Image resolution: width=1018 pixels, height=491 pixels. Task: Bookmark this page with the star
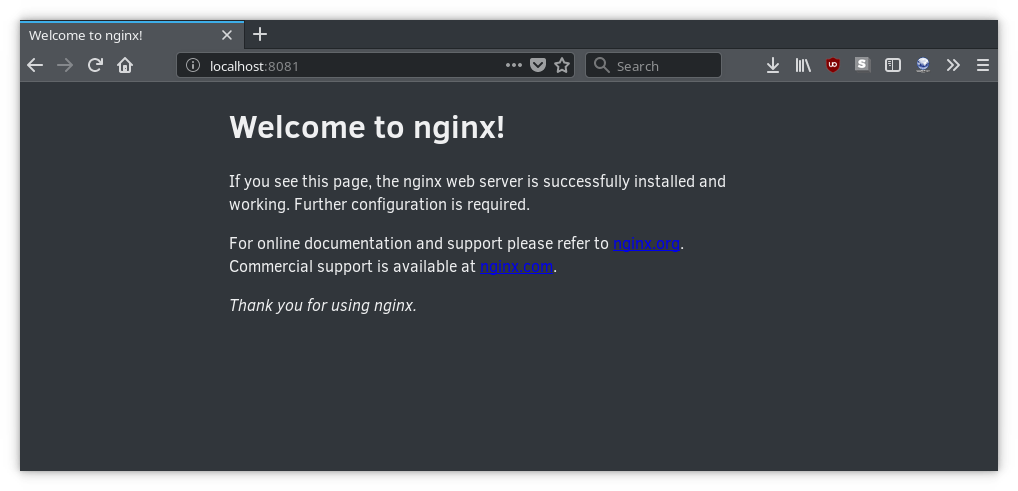coord(562,65)
